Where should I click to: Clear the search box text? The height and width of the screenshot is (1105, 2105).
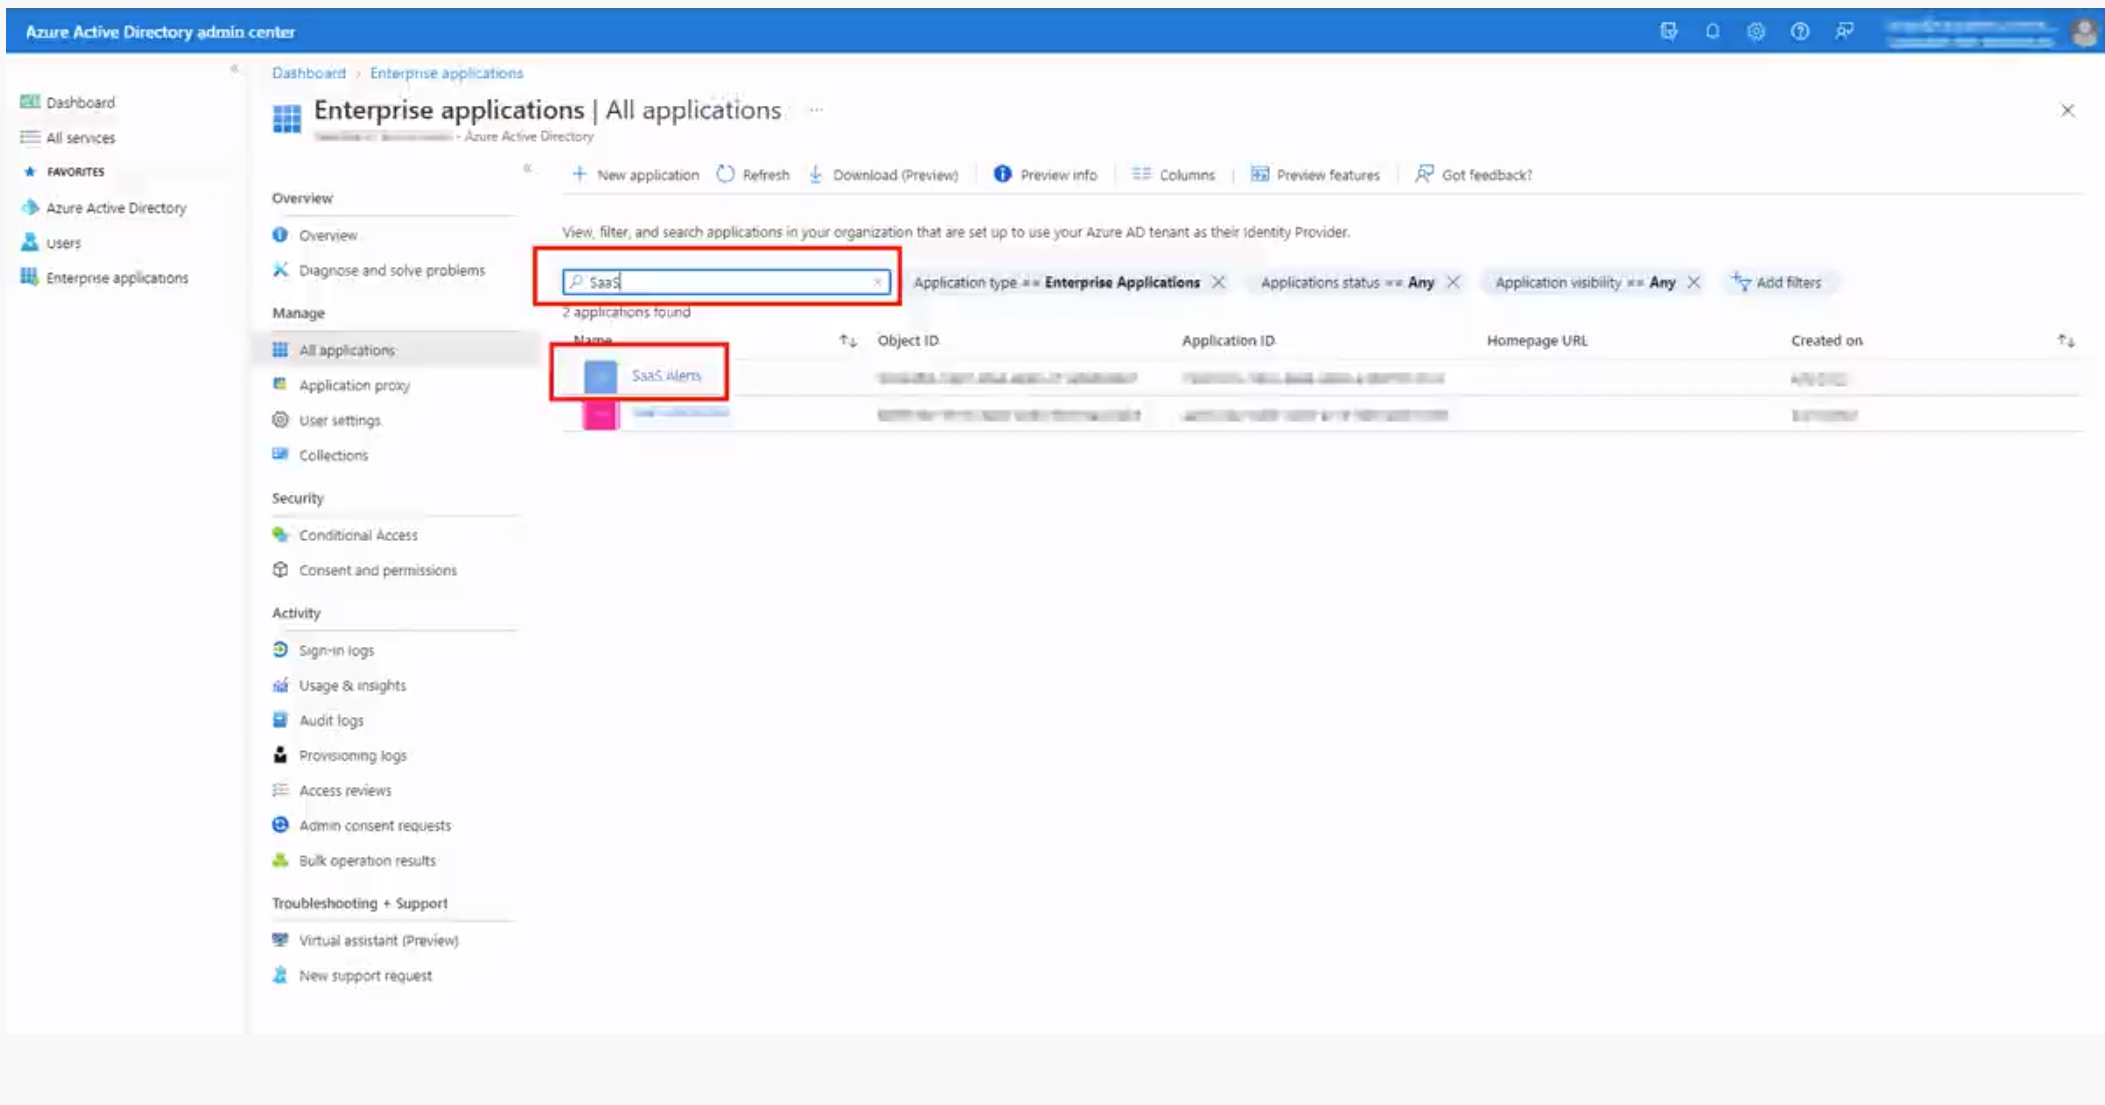pos(877,283)
